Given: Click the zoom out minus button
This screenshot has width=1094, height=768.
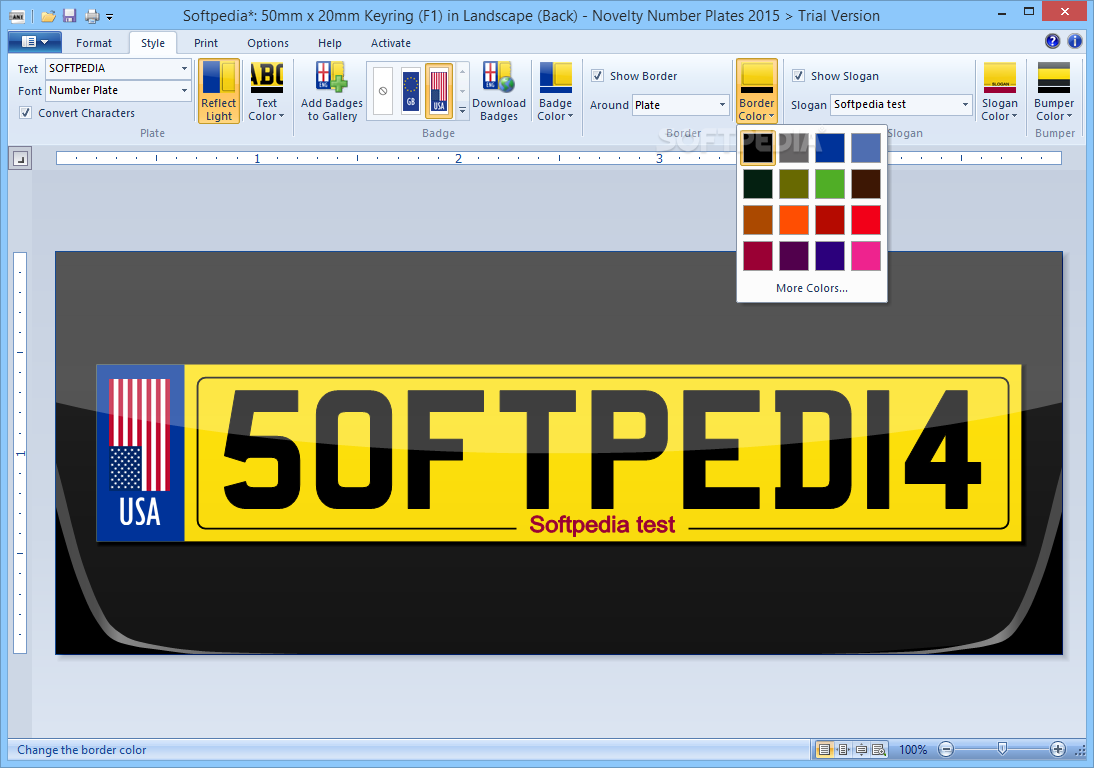Looking at the screenshot, I should tap(946, 750).
